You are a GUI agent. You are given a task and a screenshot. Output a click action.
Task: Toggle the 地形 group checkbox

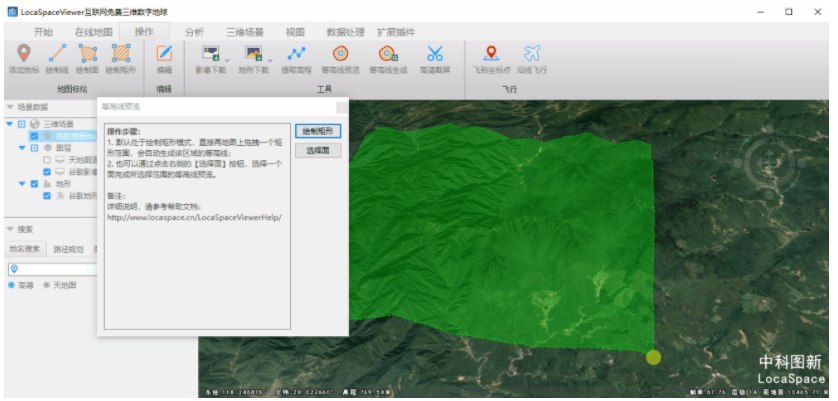(34, 183)
